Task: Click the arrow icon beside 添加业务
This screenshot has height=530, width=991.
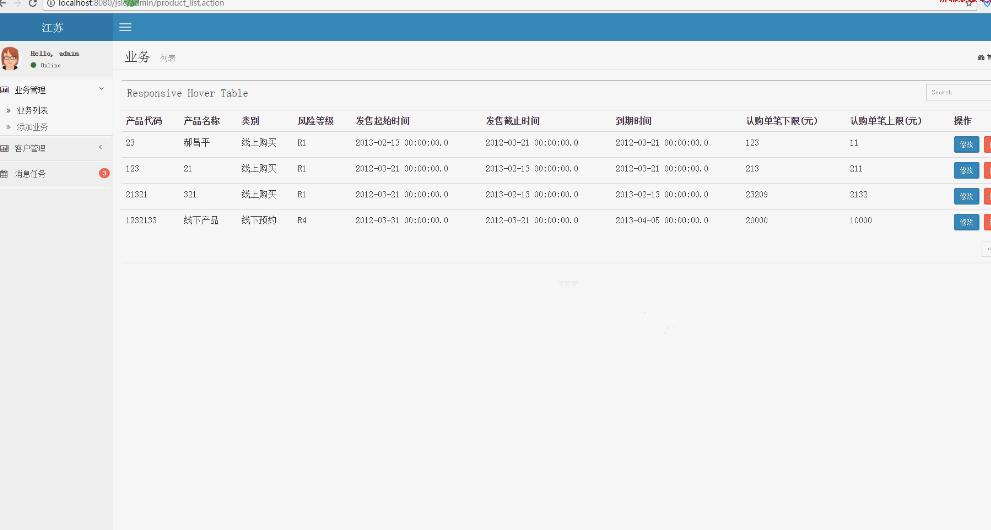Action: point(8,127)
